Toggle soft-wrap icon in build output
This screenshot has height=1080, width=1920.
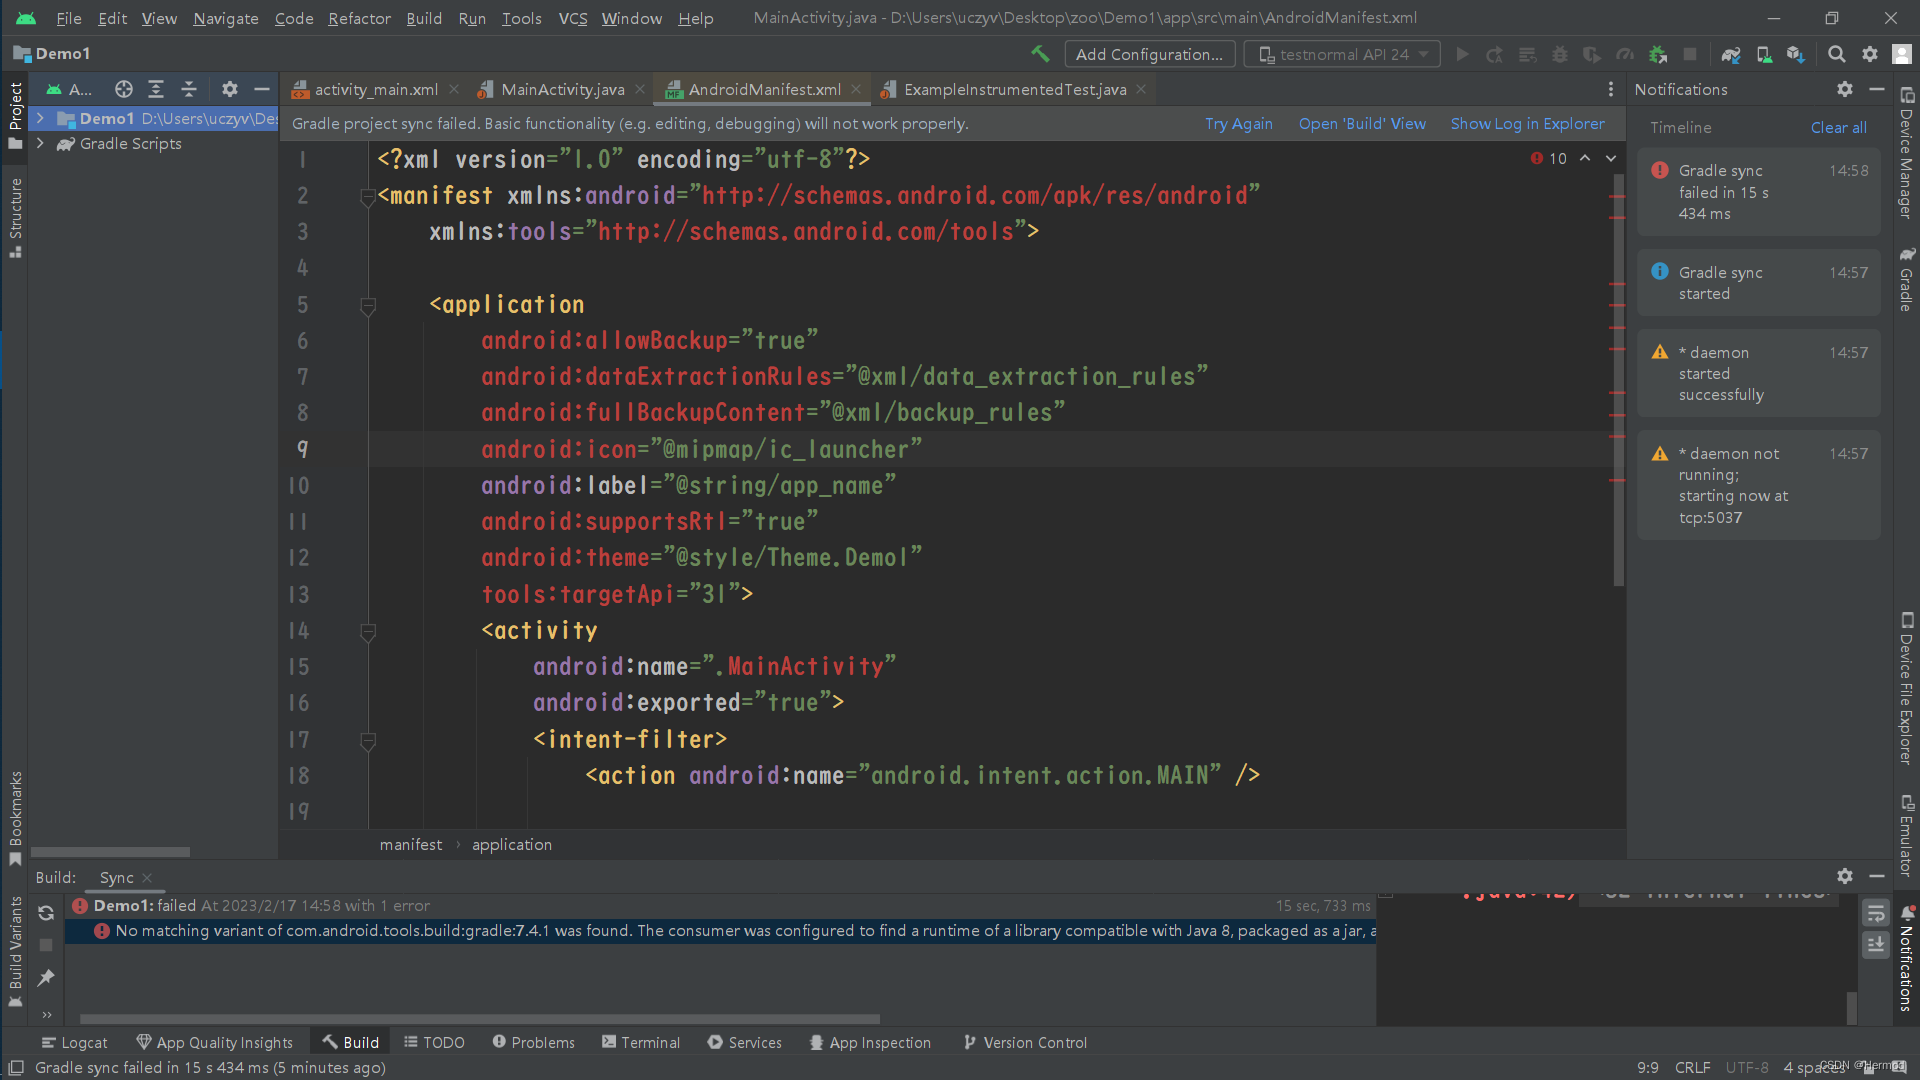1876,913
